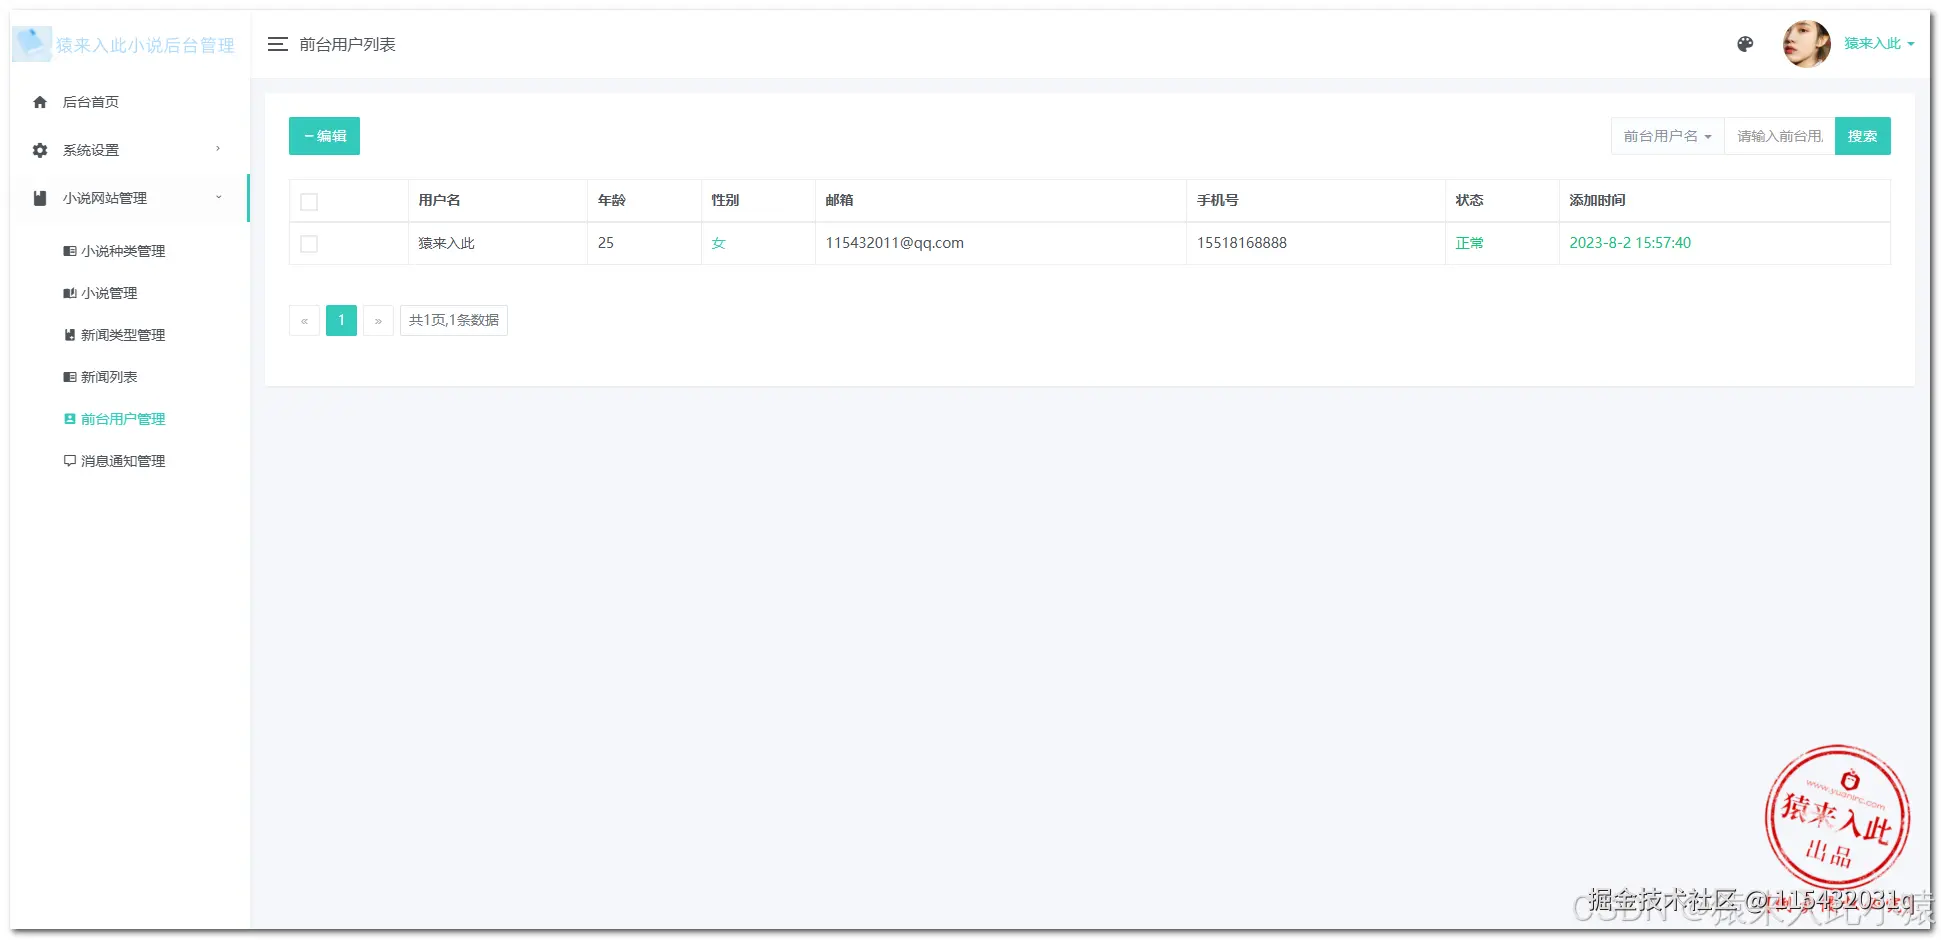The width and height of the screenshot is (1941, 940).
Task: Click the 猿来入此小说后台管理 header title
Action: point(145,45)
